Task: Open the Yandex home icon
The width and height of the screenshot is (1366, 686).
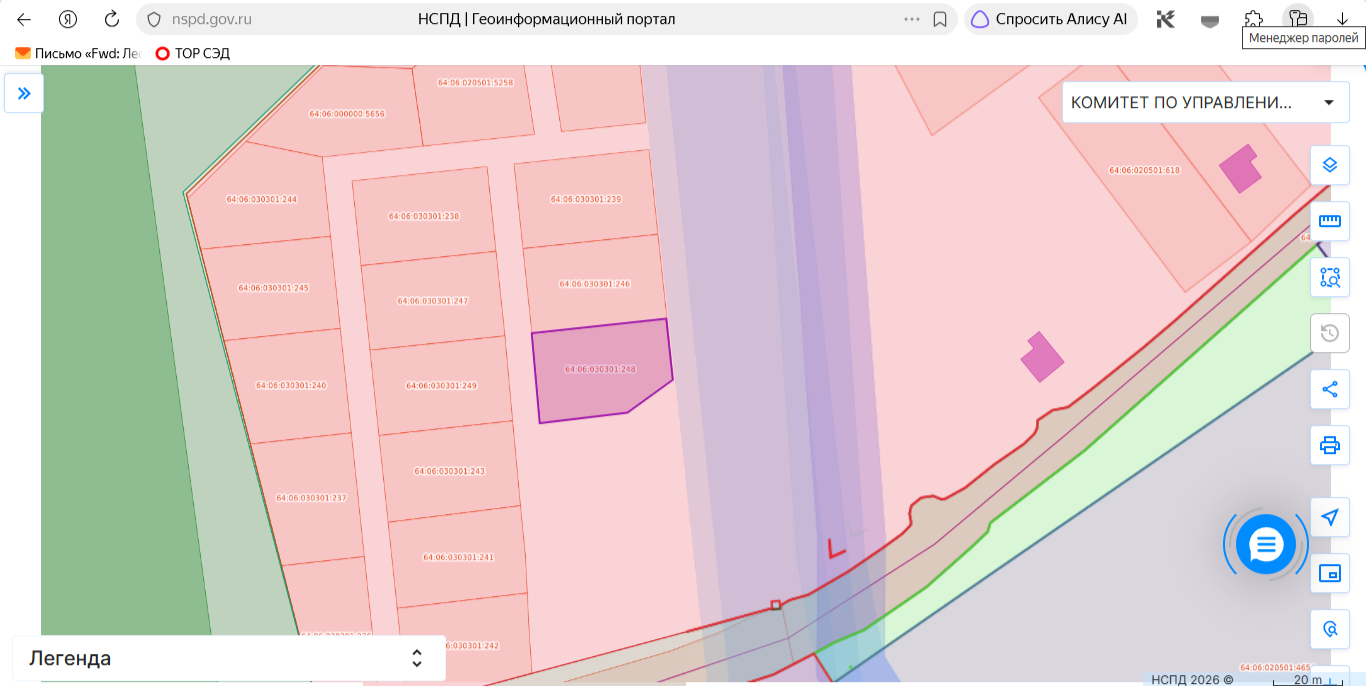Action: [68, 19]
